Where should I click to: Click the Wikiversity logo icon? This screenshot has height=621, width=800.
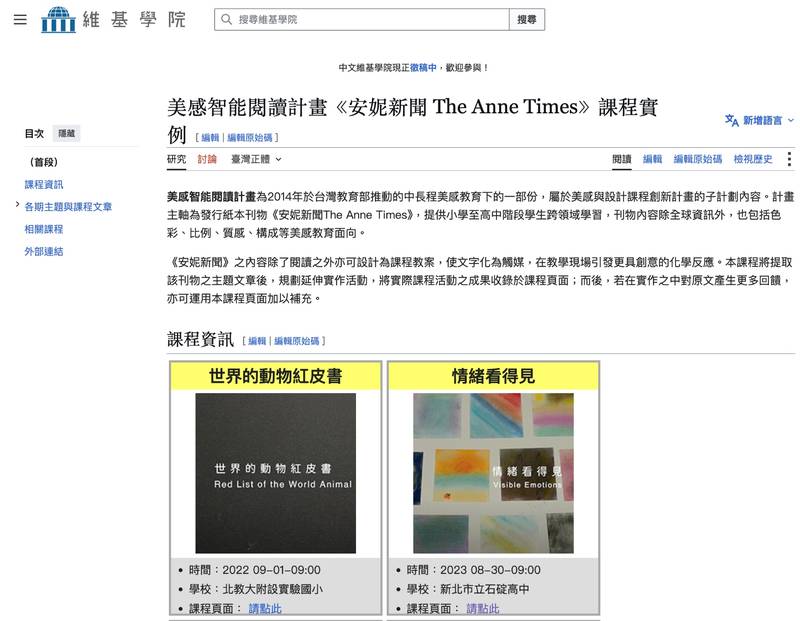click(58, 19)
